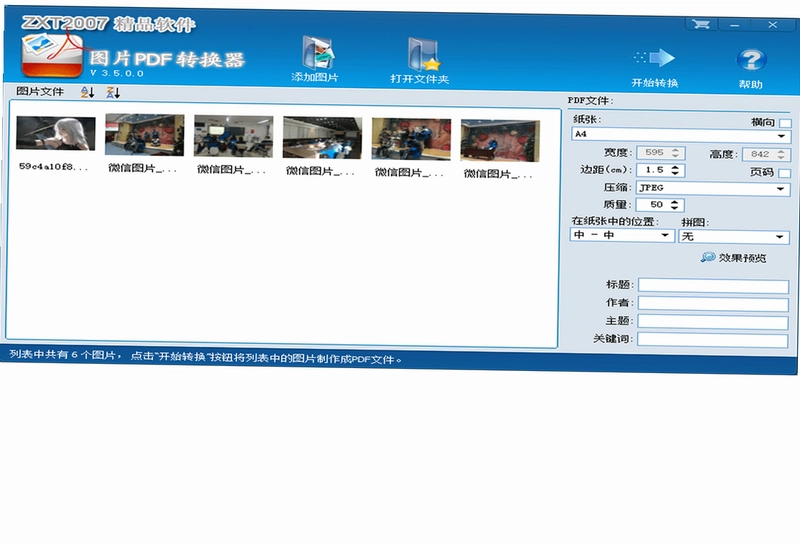Increase the 质量 quality value stepper up
This screenshot has height=543, width=800.
coord(674,202)
